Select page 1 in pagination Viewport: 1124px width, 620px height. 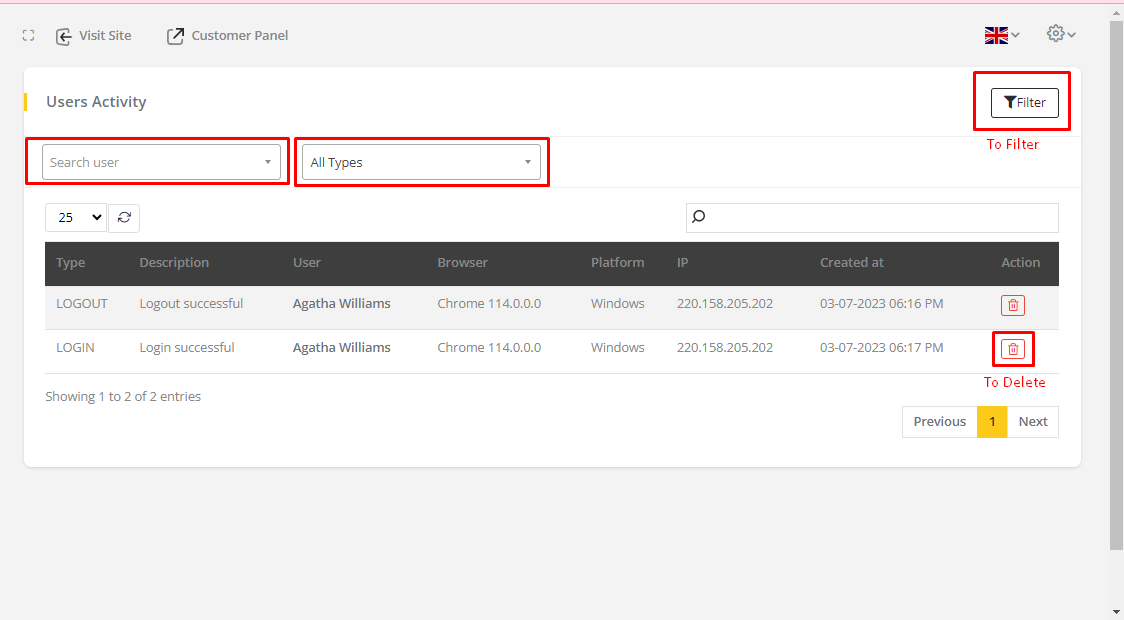pyautogui.click(x=992, y=422)
